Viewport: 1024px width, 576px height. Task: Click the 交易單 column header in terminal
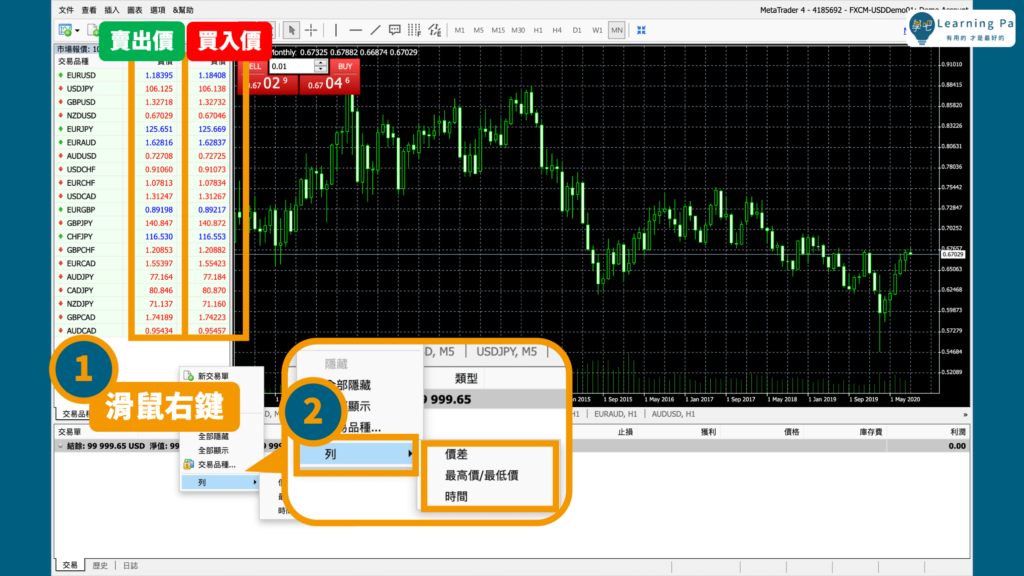tap(69, 432)
